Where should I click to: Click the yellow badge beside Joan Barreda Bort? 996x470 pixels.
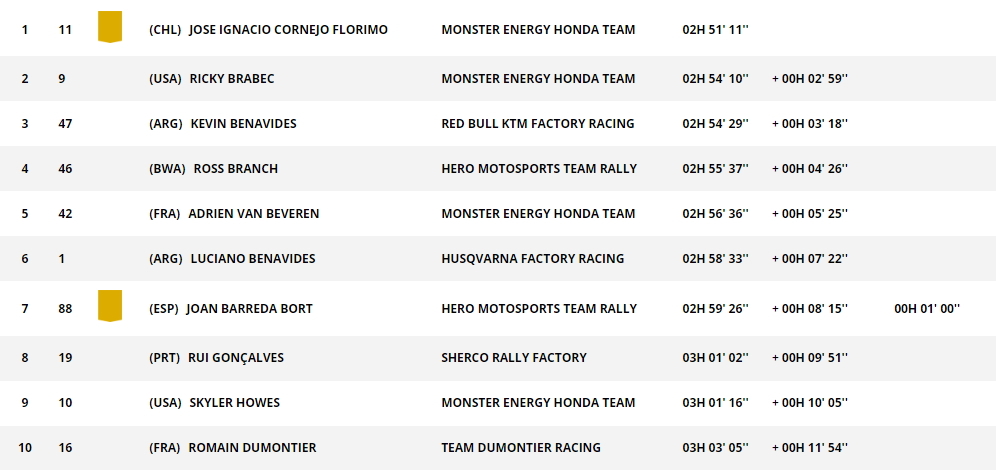pos(110,306)
